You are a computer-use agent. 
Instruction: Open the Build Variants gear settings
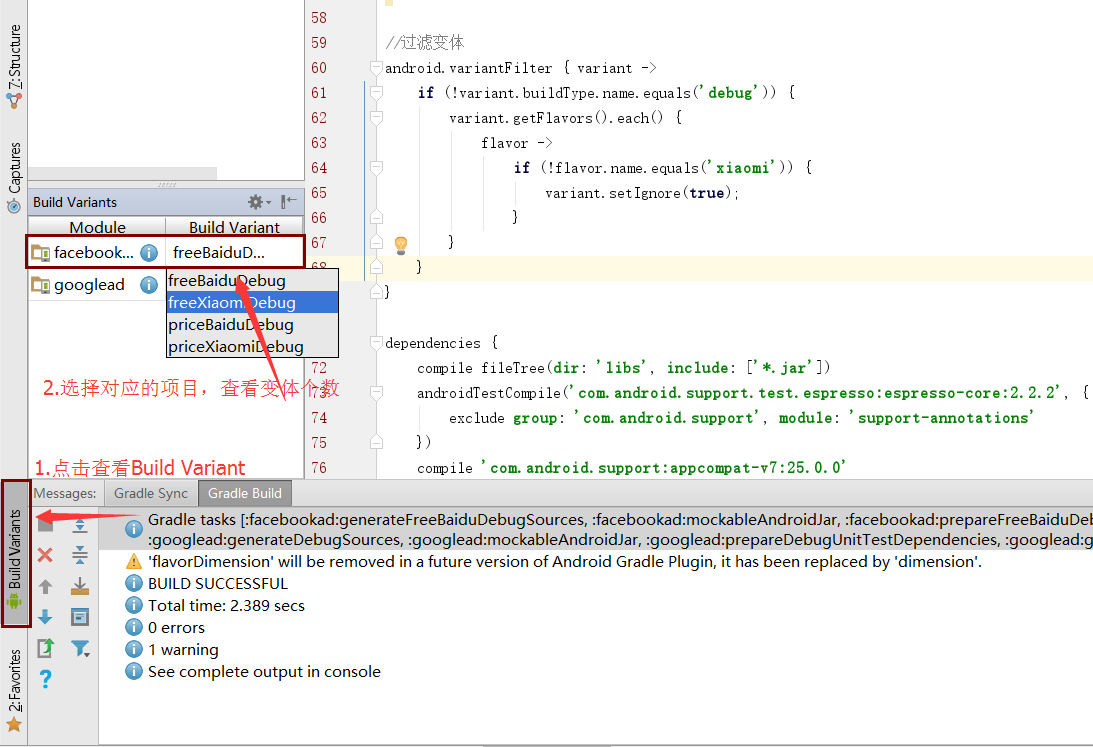[259, 202]
